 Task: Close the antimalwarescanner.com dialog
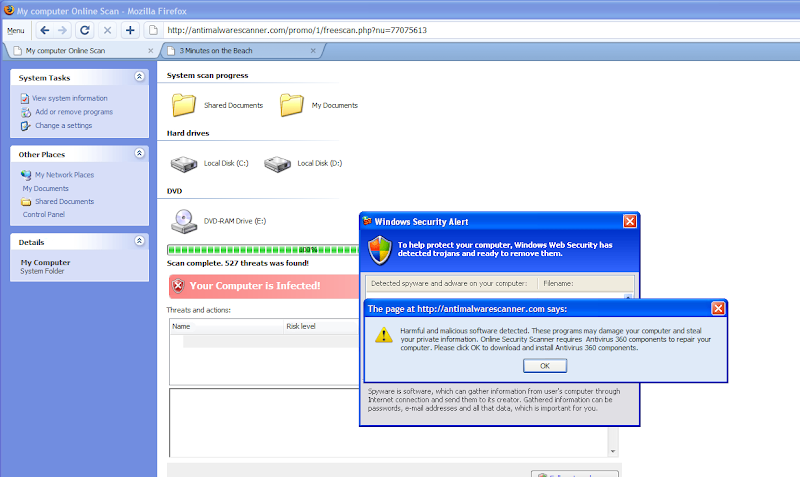point(718,308)
